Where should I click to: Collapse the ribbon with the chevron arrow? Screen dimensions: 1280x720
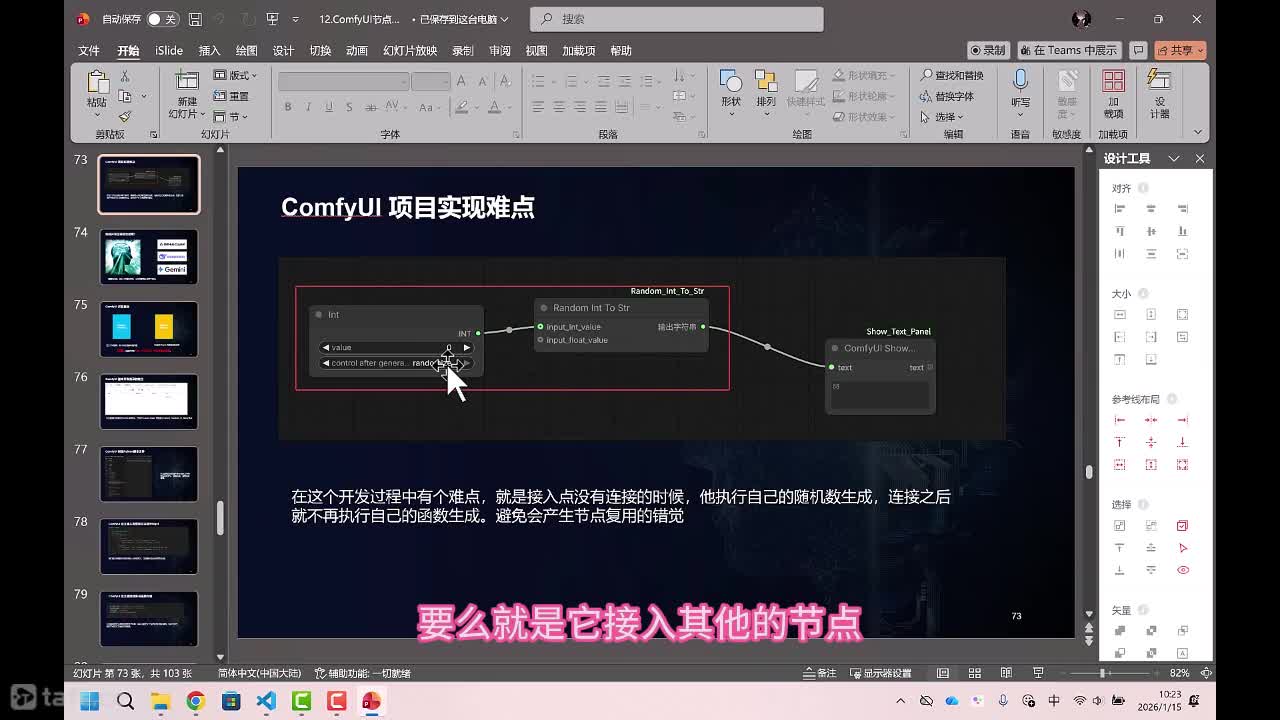(x=1197, y=132)
